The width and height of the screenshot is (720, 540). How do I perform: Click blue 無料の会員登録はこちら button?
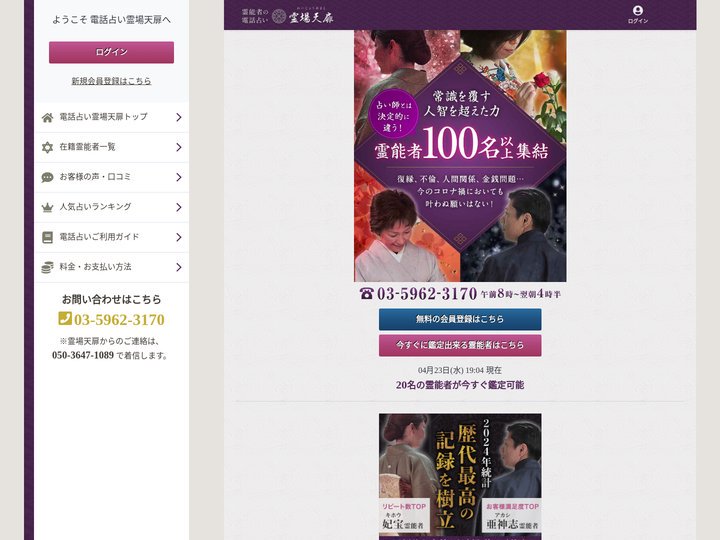coord(460,319)
